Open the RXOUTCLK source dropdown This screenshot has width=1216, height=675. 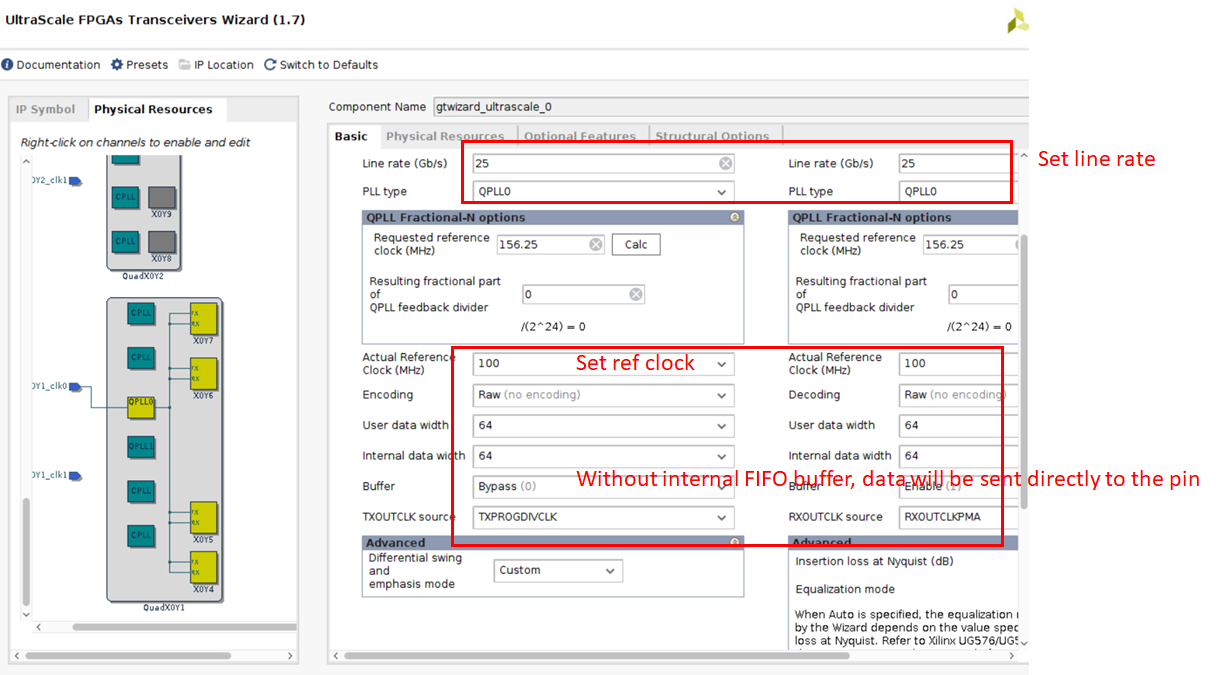[x=958, y=518]
